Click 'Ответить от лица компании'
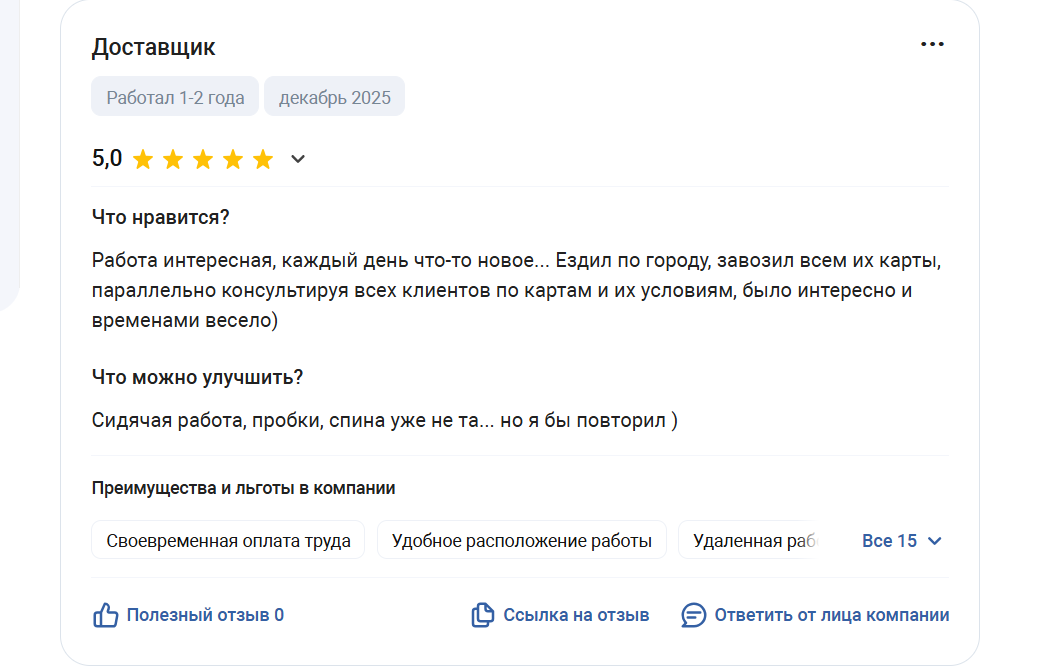 coord(831,615)
